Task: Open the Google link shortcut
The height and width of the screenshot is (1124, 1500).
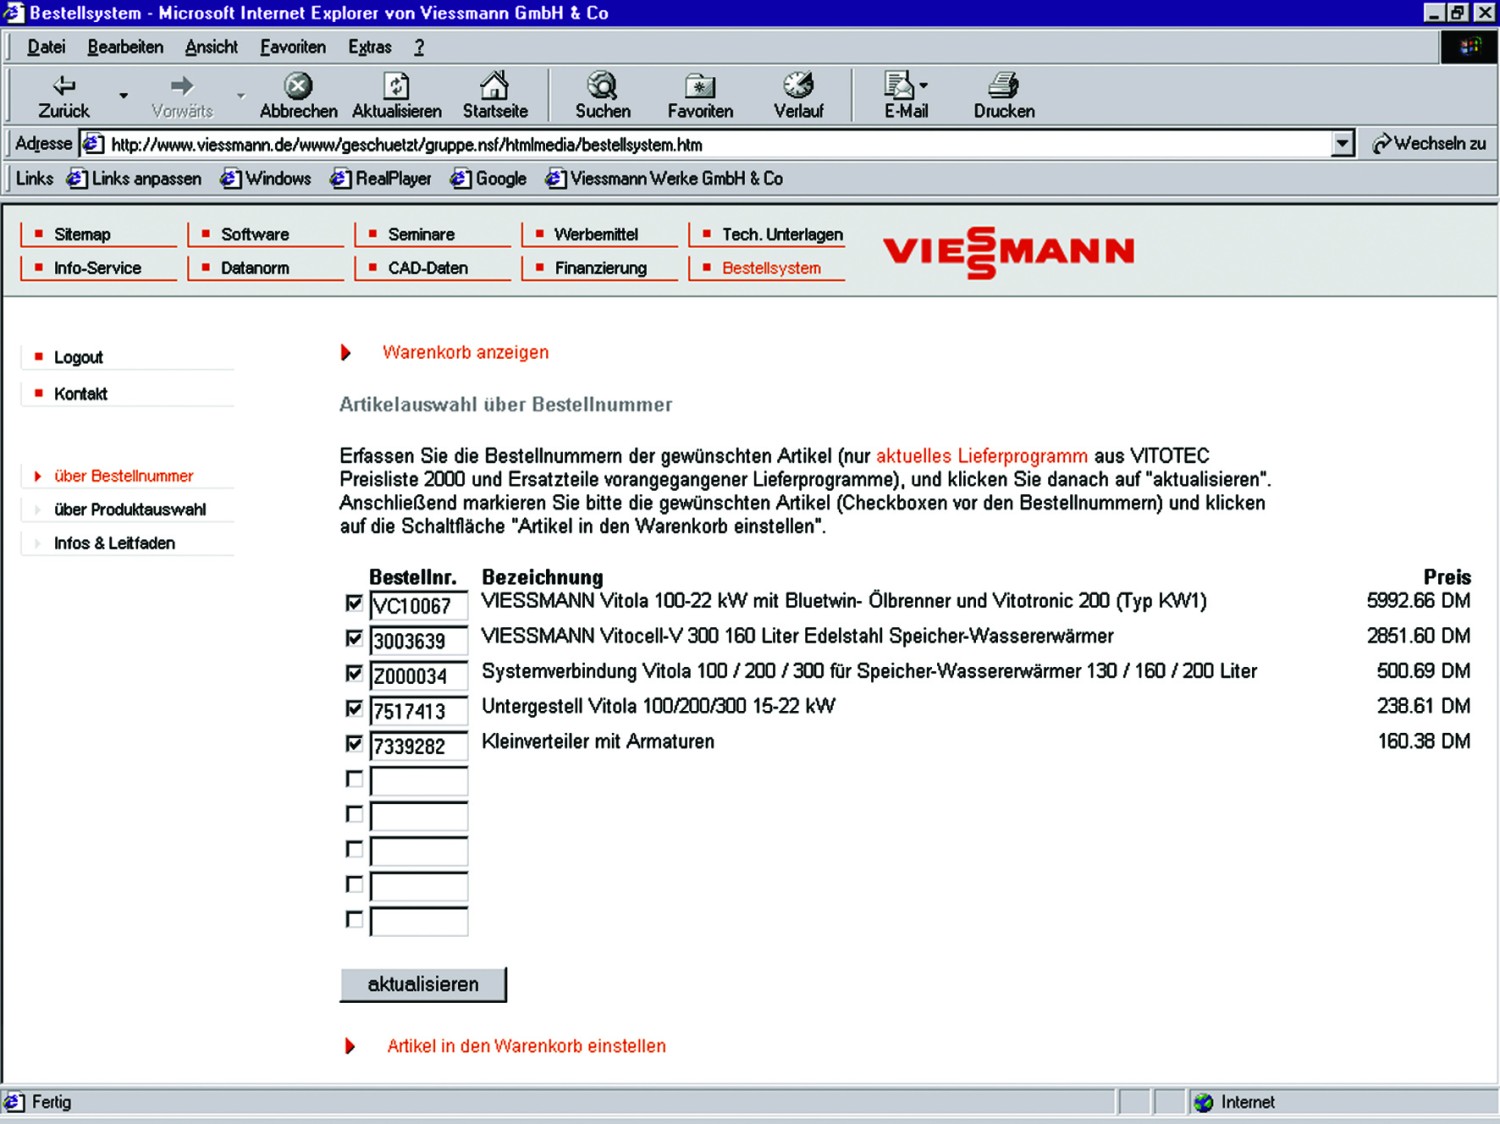Action: pyautogui.click(x=488, y=179)
